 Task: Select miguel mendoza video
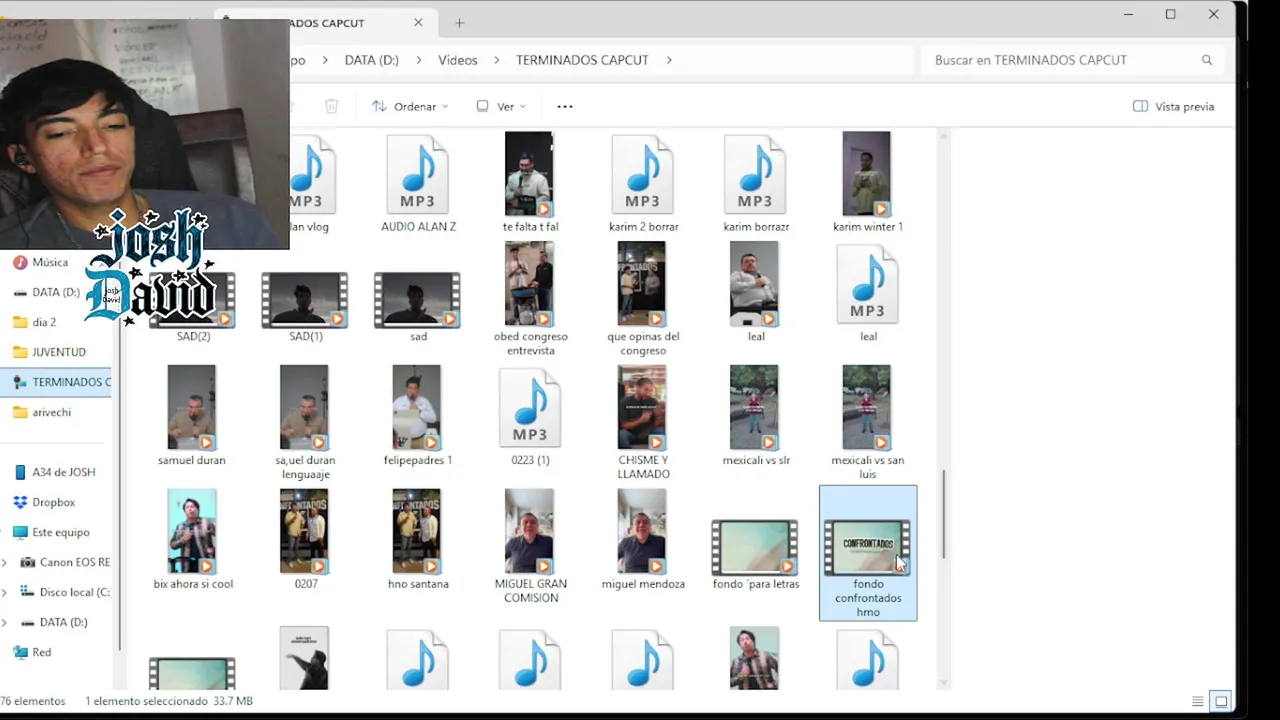click(643, 540)
